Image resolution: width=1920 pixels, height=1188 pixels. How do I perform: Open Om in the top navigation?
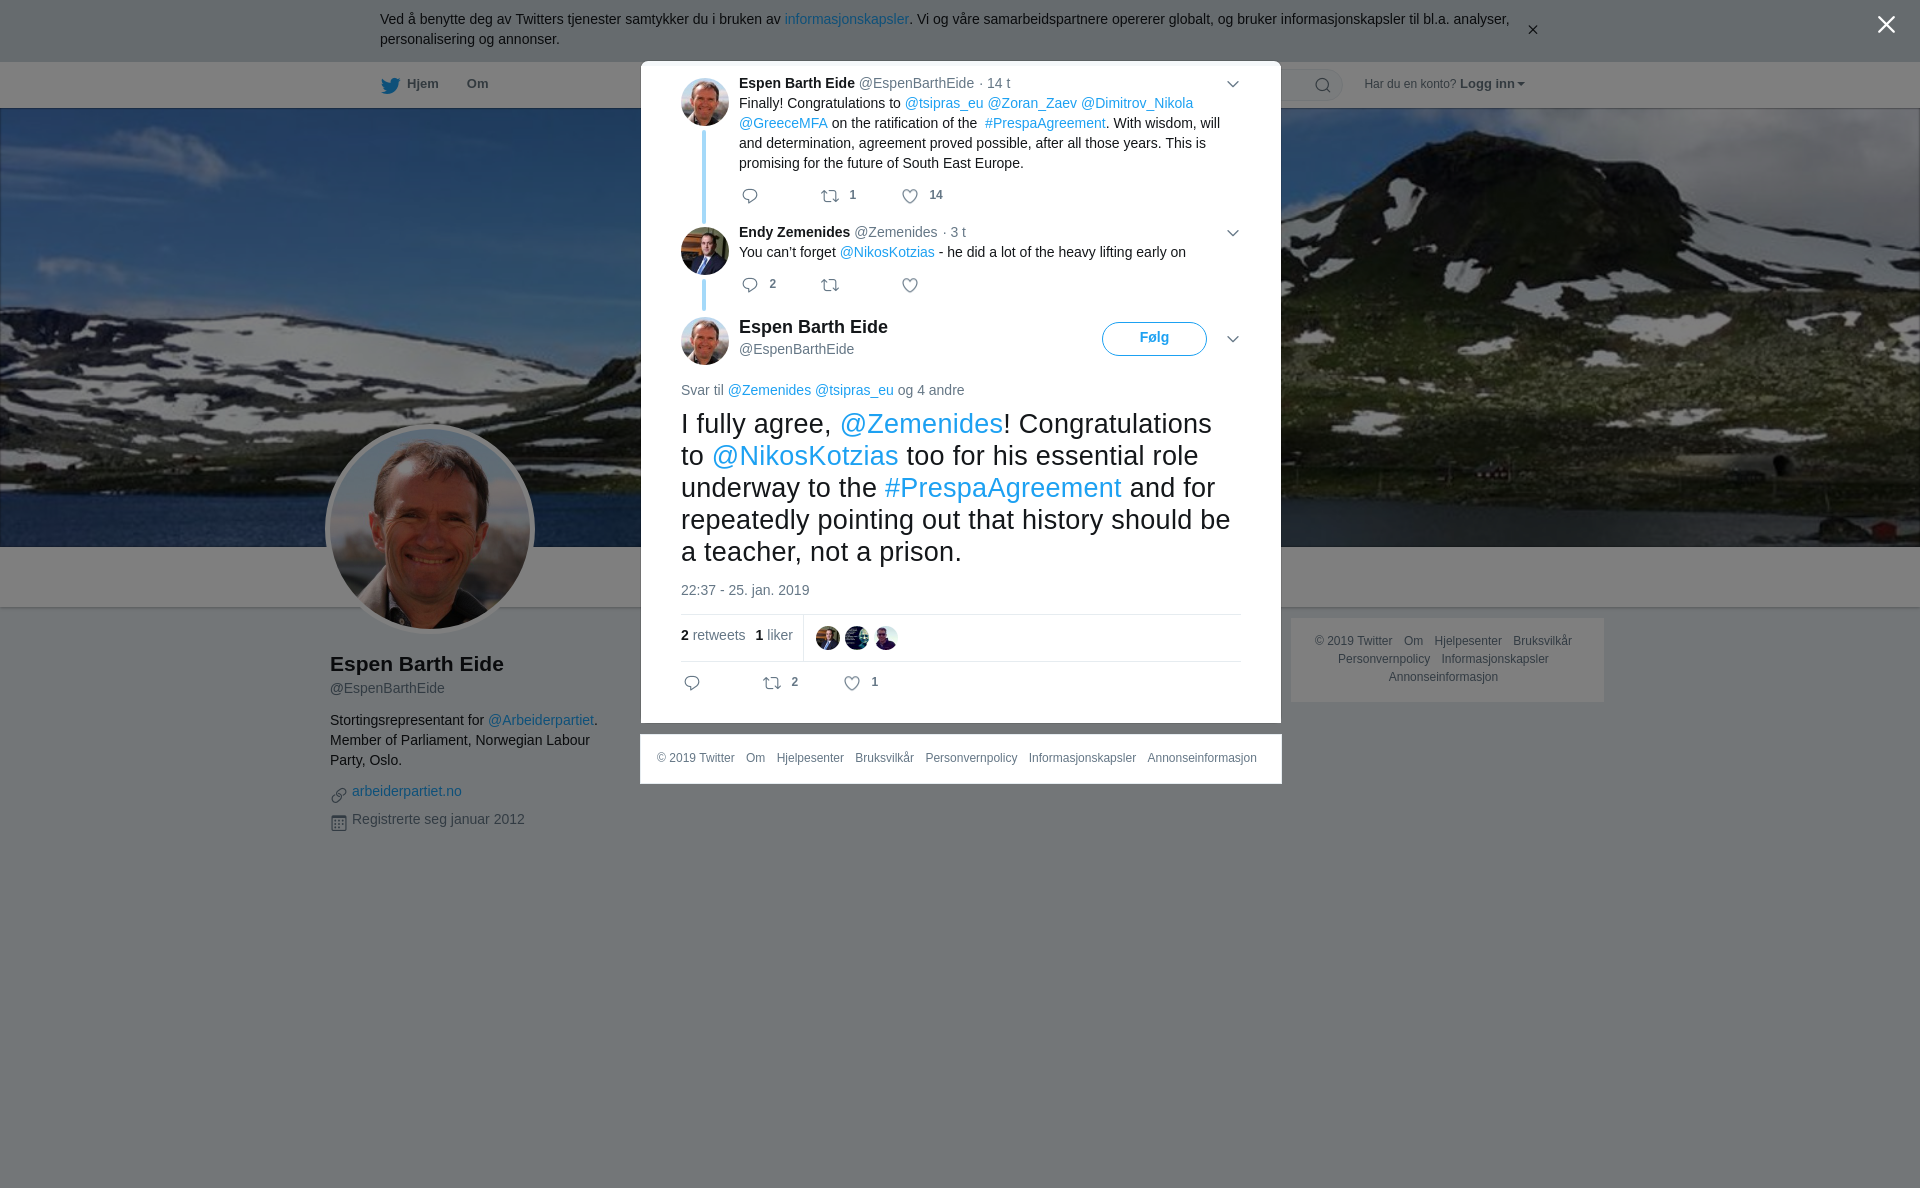click(x=477, y=84)
